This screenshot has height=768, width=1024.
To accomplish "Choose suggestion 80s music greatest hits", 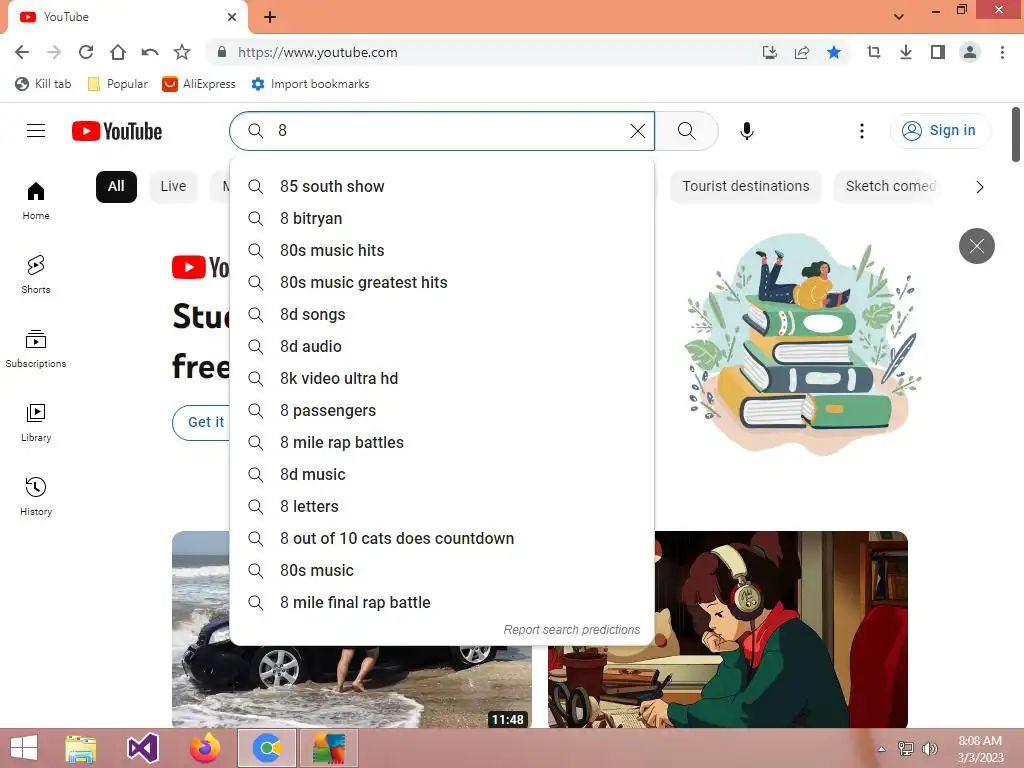I will pos(442,283).
